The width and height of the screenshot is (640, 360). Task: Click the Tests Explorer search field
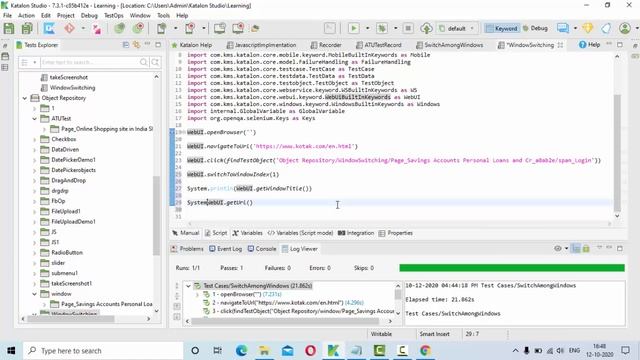(89, 62)
